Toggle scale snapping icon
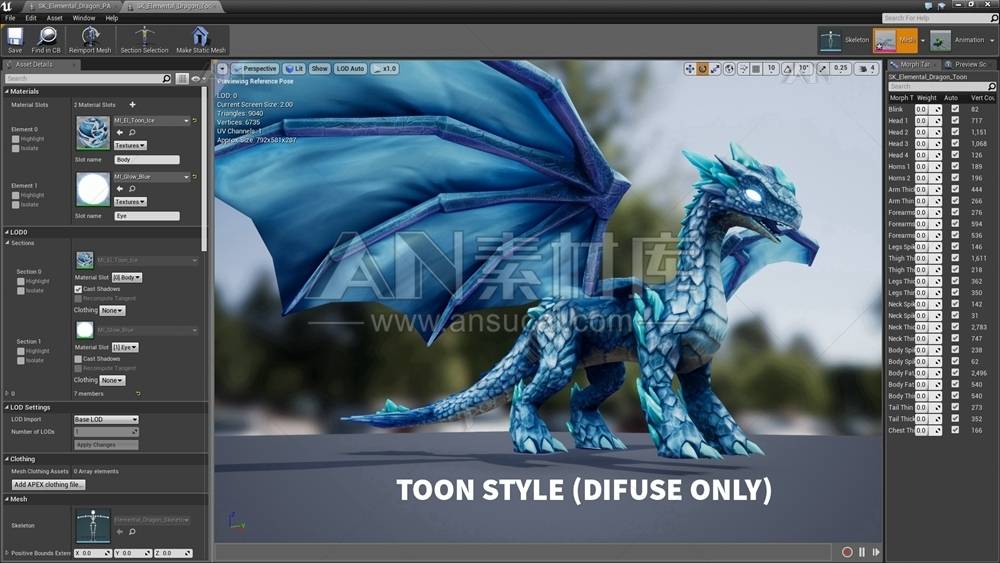This screenshot has height=563, width=1000. (823, 69)
